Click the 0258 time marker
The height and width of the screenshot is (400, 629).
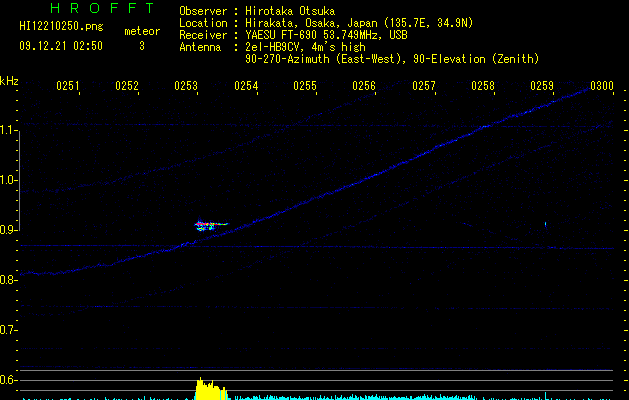[x=483, y=85]
